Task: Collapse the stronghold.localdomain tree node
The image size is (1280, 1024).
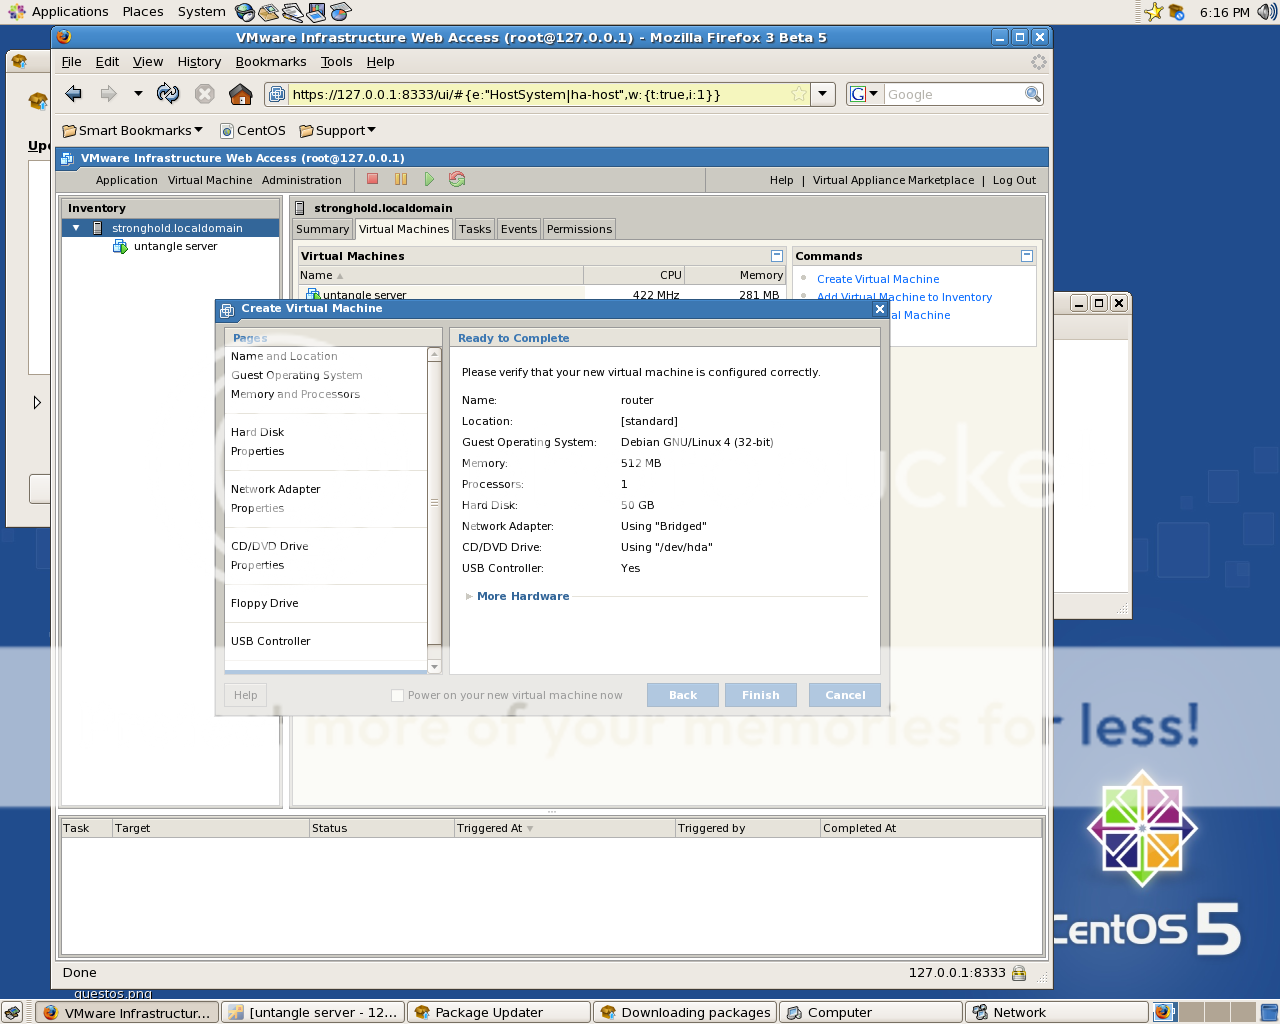Action: point(76,228)
